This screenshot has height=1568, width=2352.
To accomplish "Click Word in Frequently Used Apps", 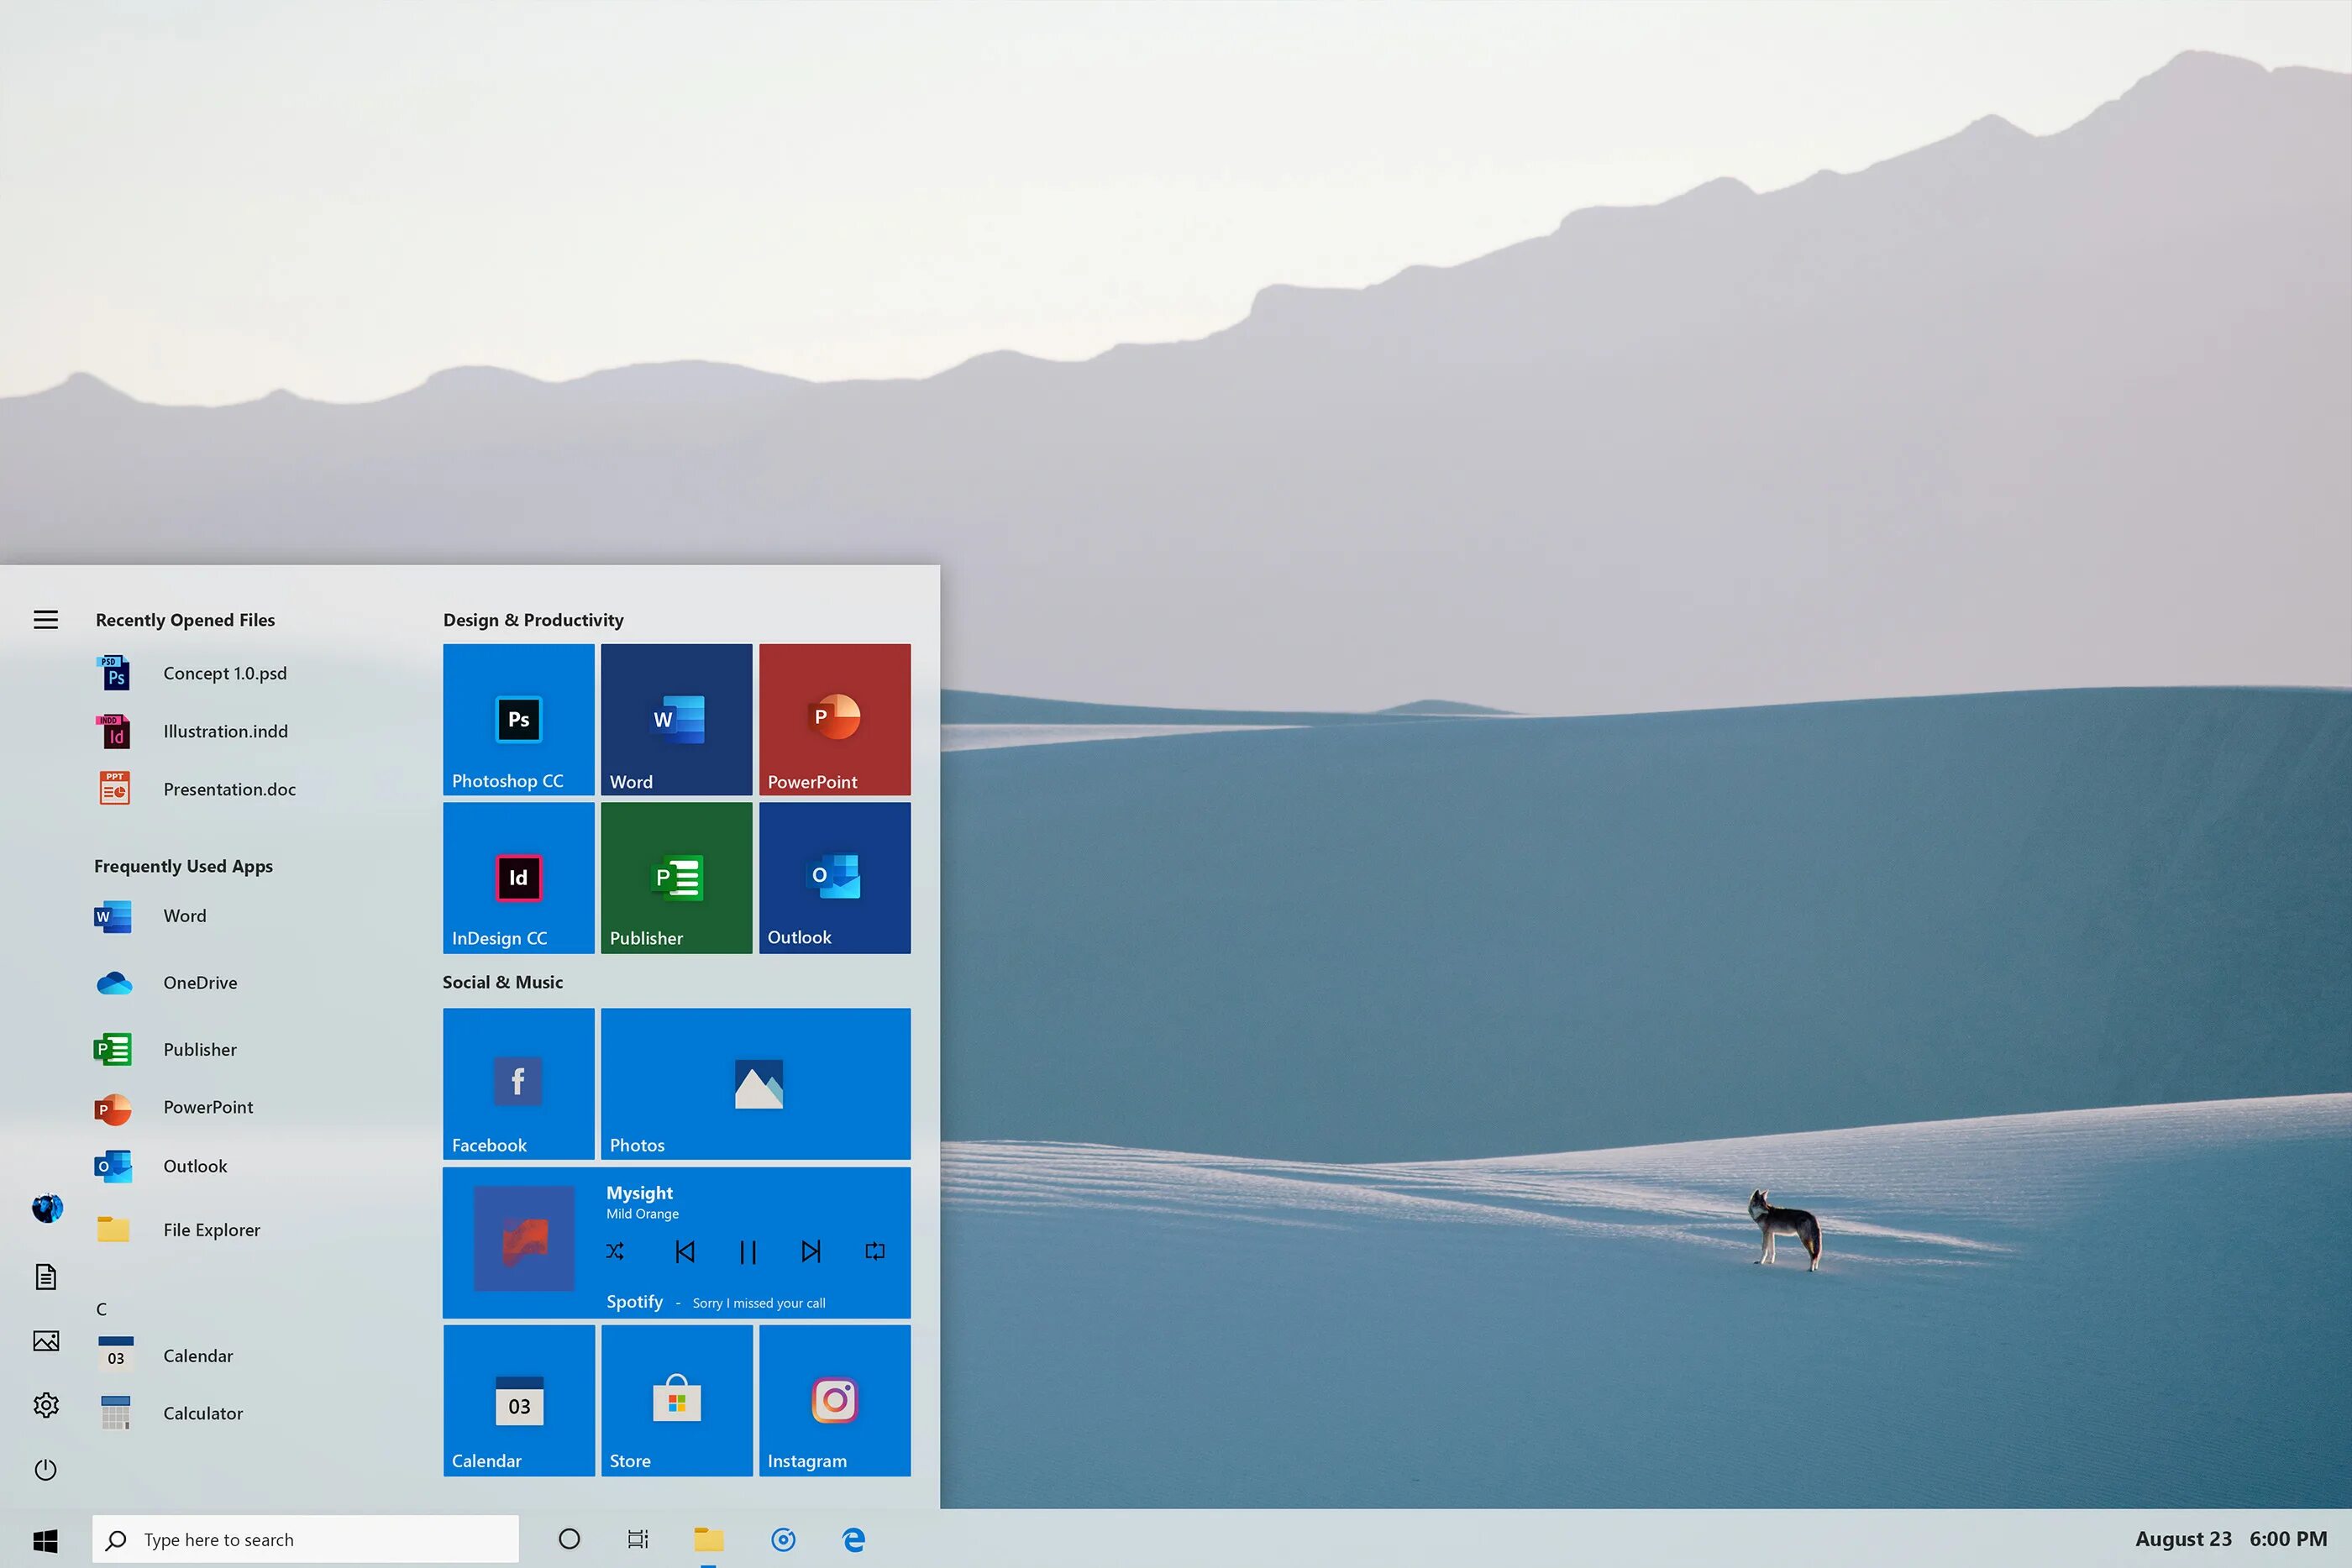I will [x=184, y=914].
